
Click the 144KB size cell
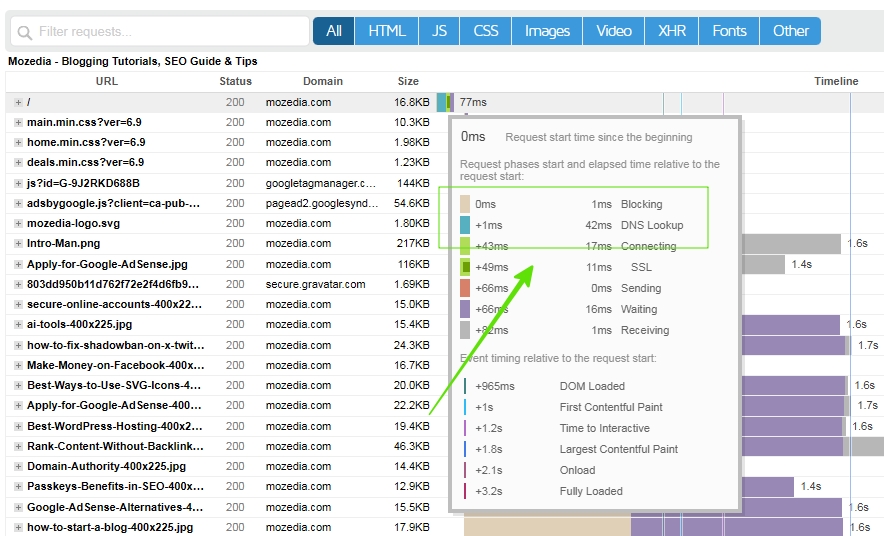click(413, 183)
